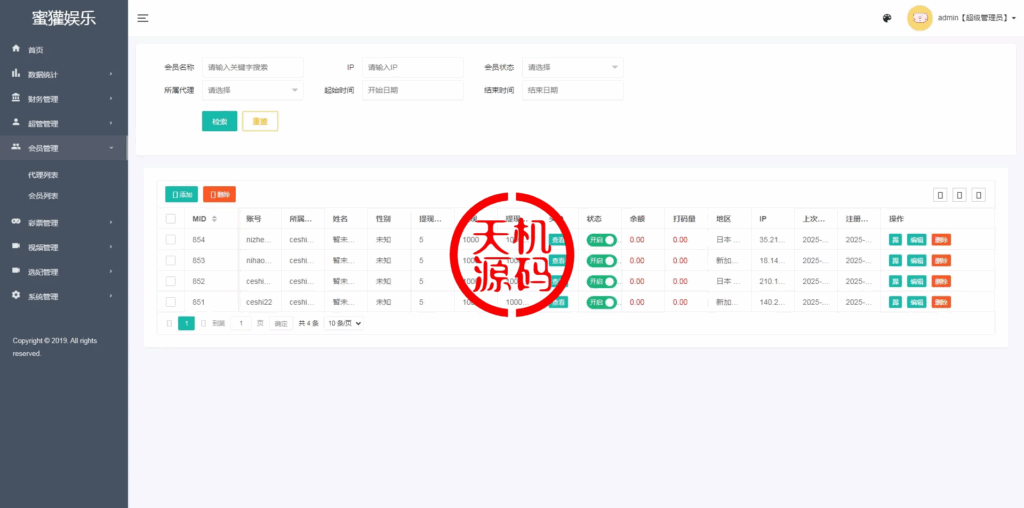Screen dimensions: 1024x508
Task: Click the orange 删除 batch delete button
Action: click(x=219, y=194)
